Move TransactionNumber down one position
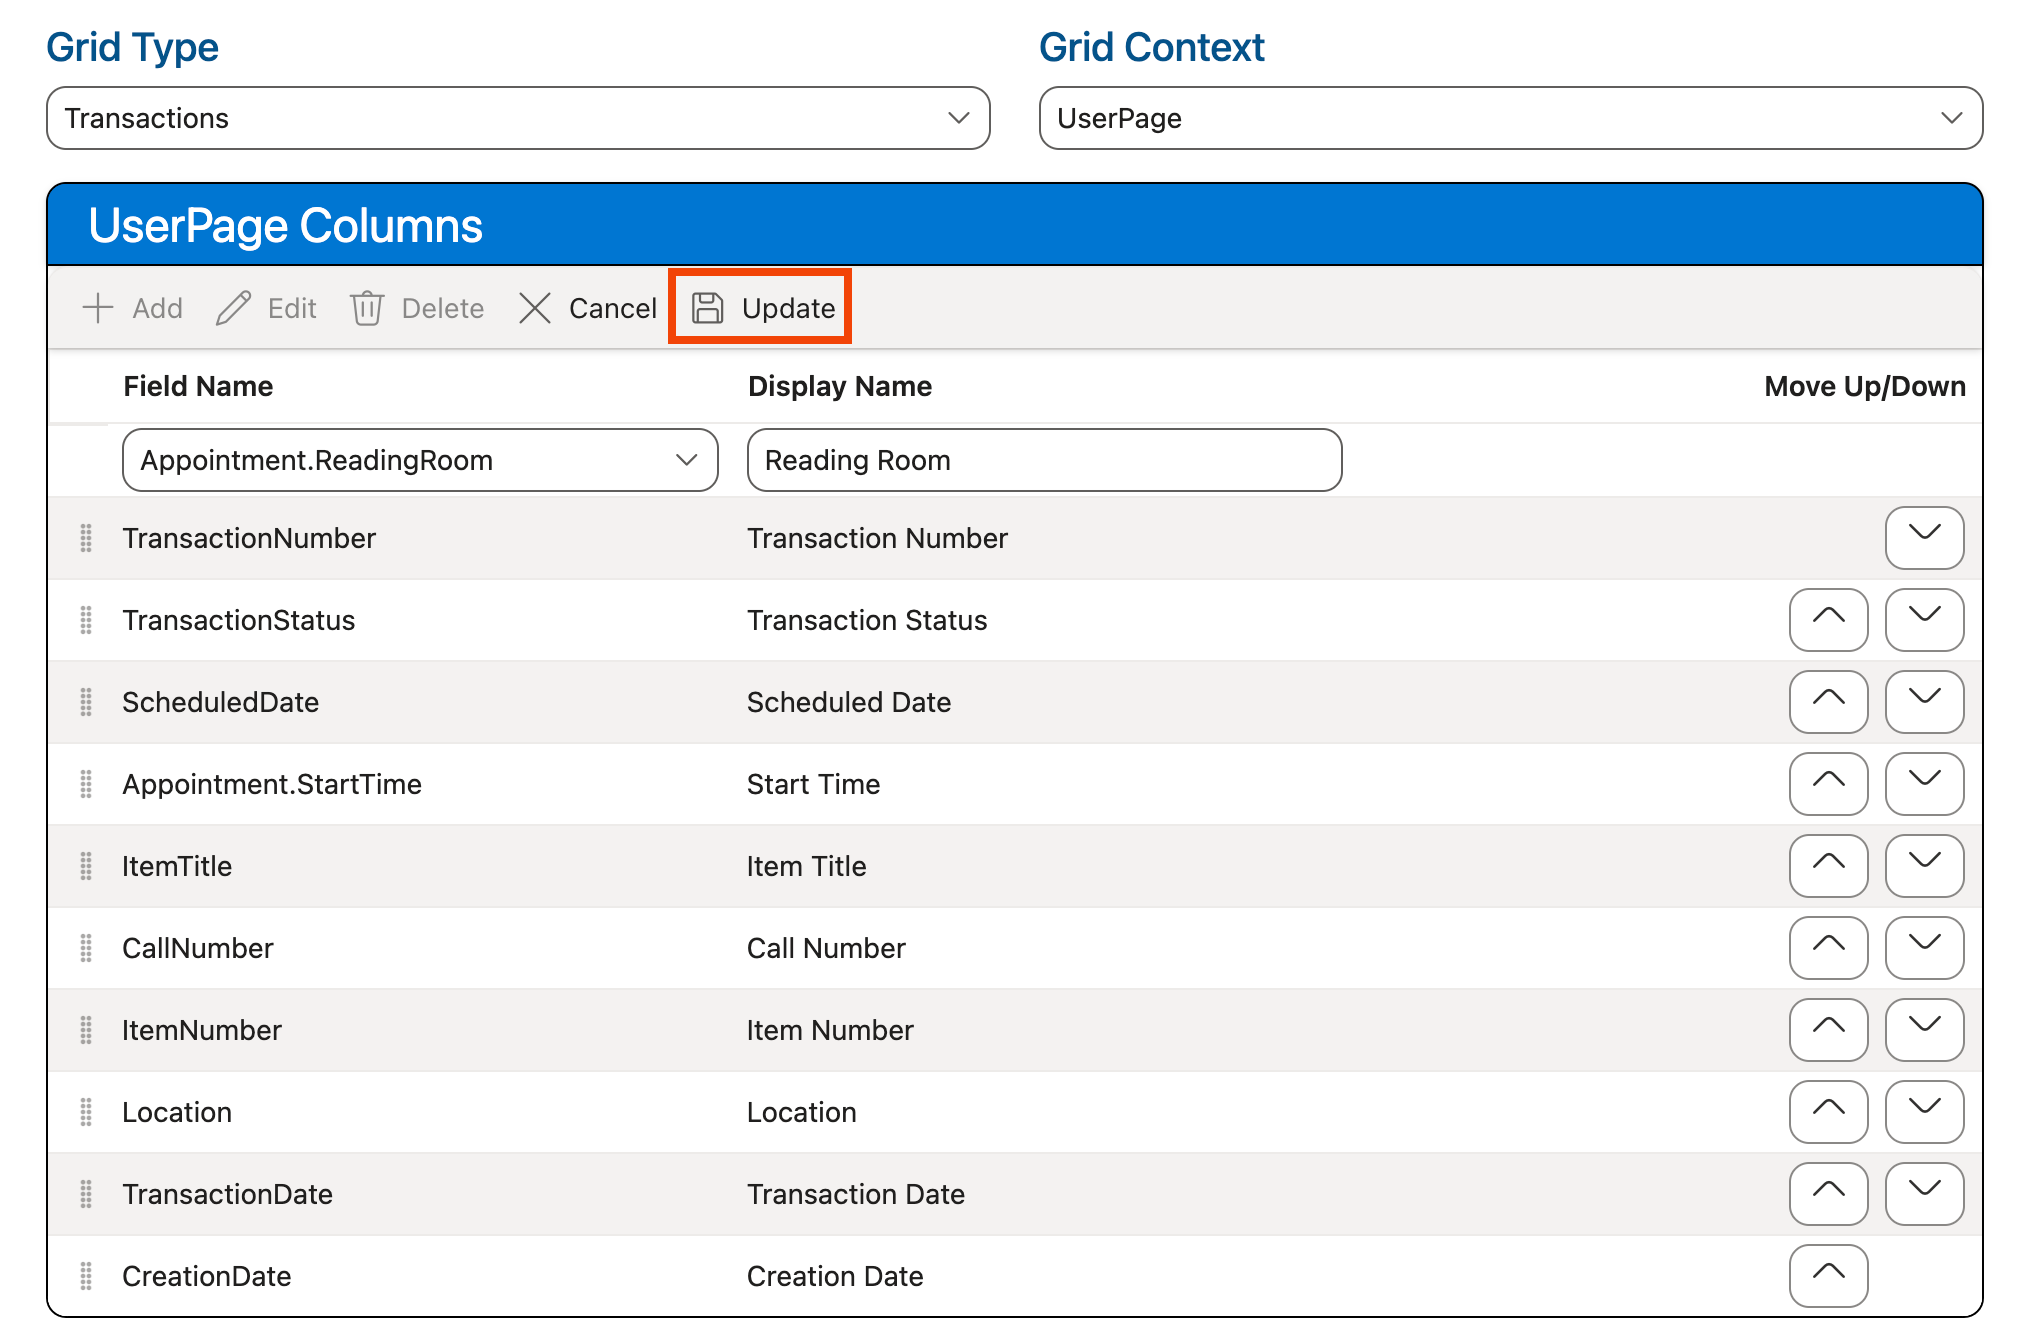 [1924, 538]
